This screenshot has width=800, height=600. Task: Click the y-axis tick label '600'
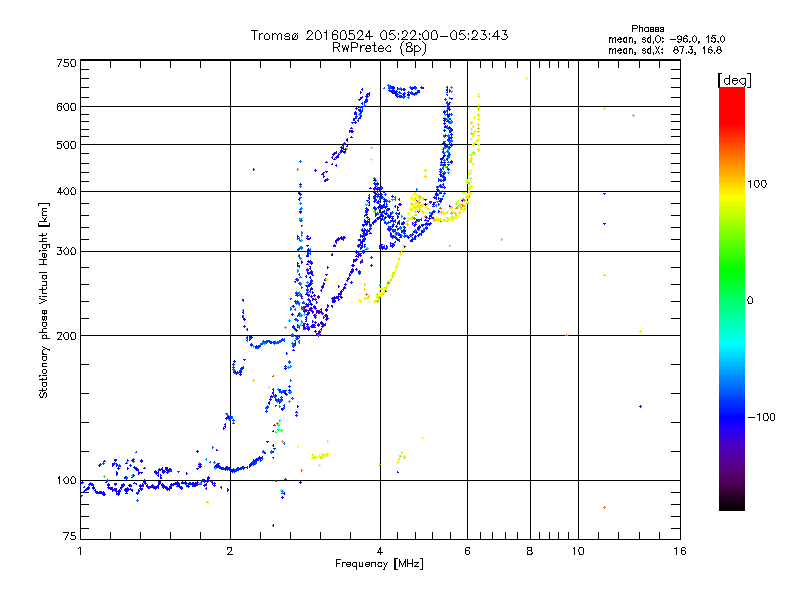tap(66, 107)
